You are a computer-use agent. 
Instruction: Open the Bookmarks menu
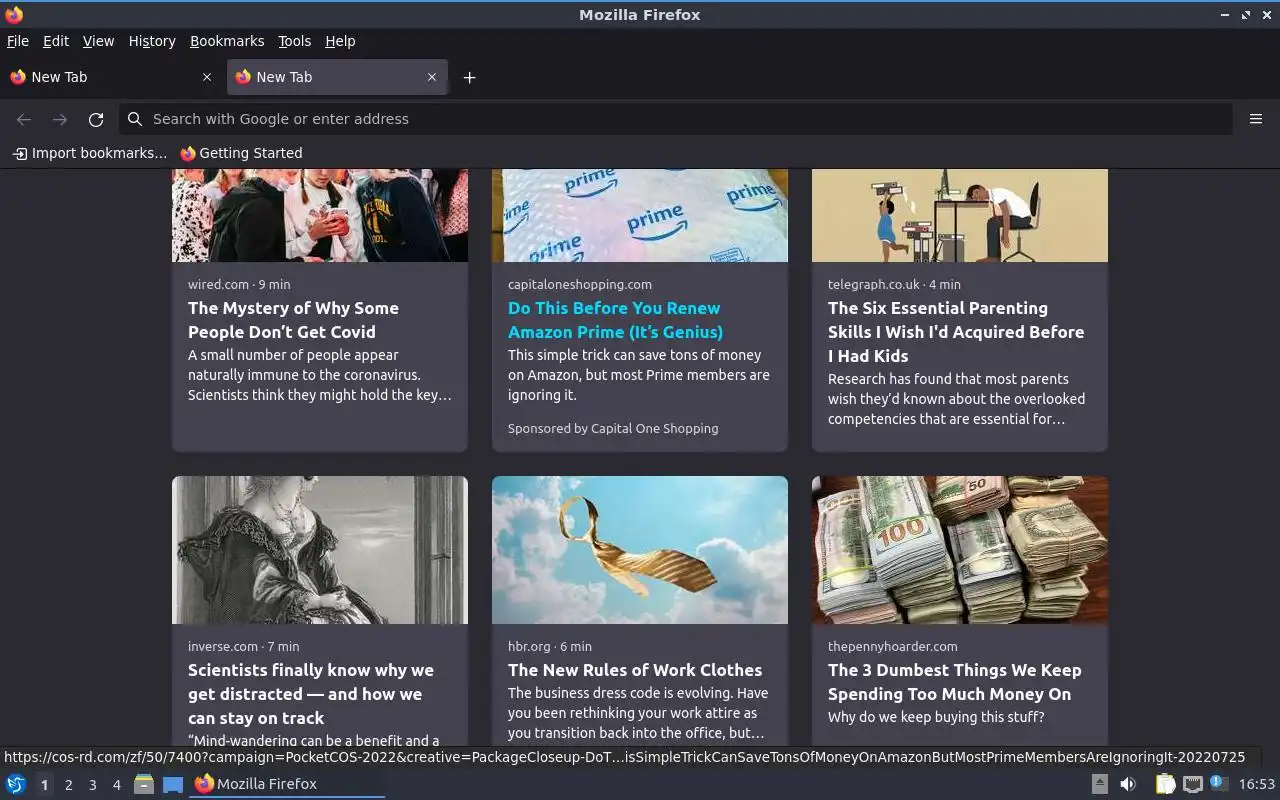227,41
